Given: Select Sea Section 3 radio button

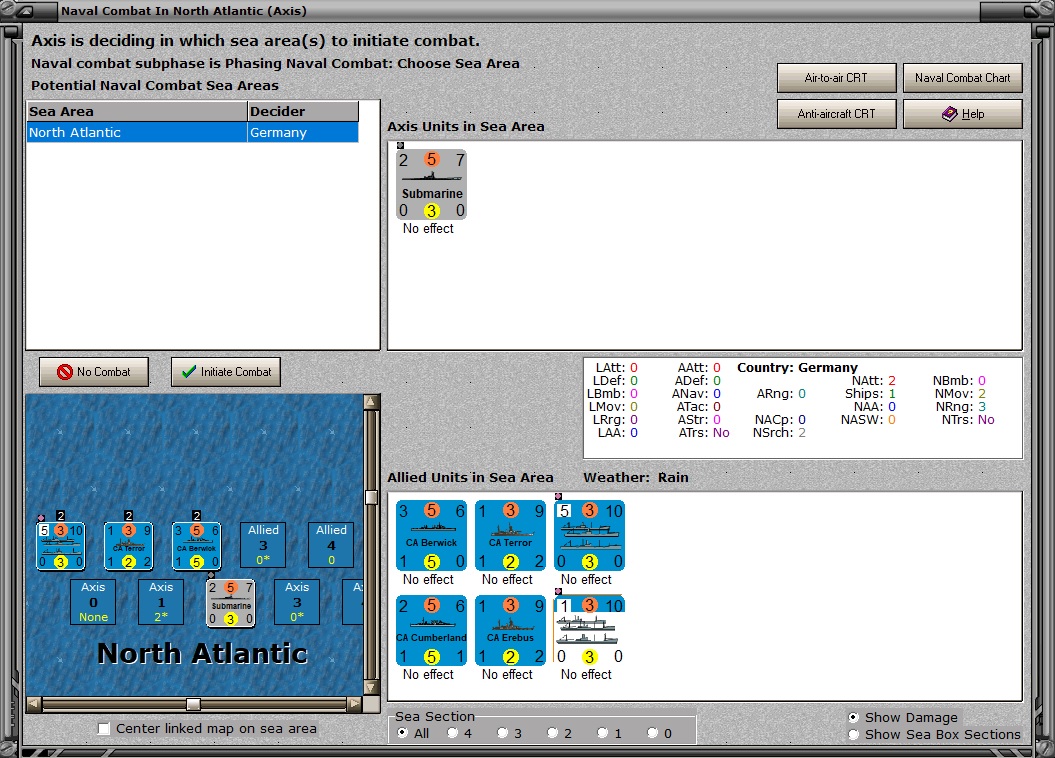Looking at the screenshot, I should click(x=502, y=733).
